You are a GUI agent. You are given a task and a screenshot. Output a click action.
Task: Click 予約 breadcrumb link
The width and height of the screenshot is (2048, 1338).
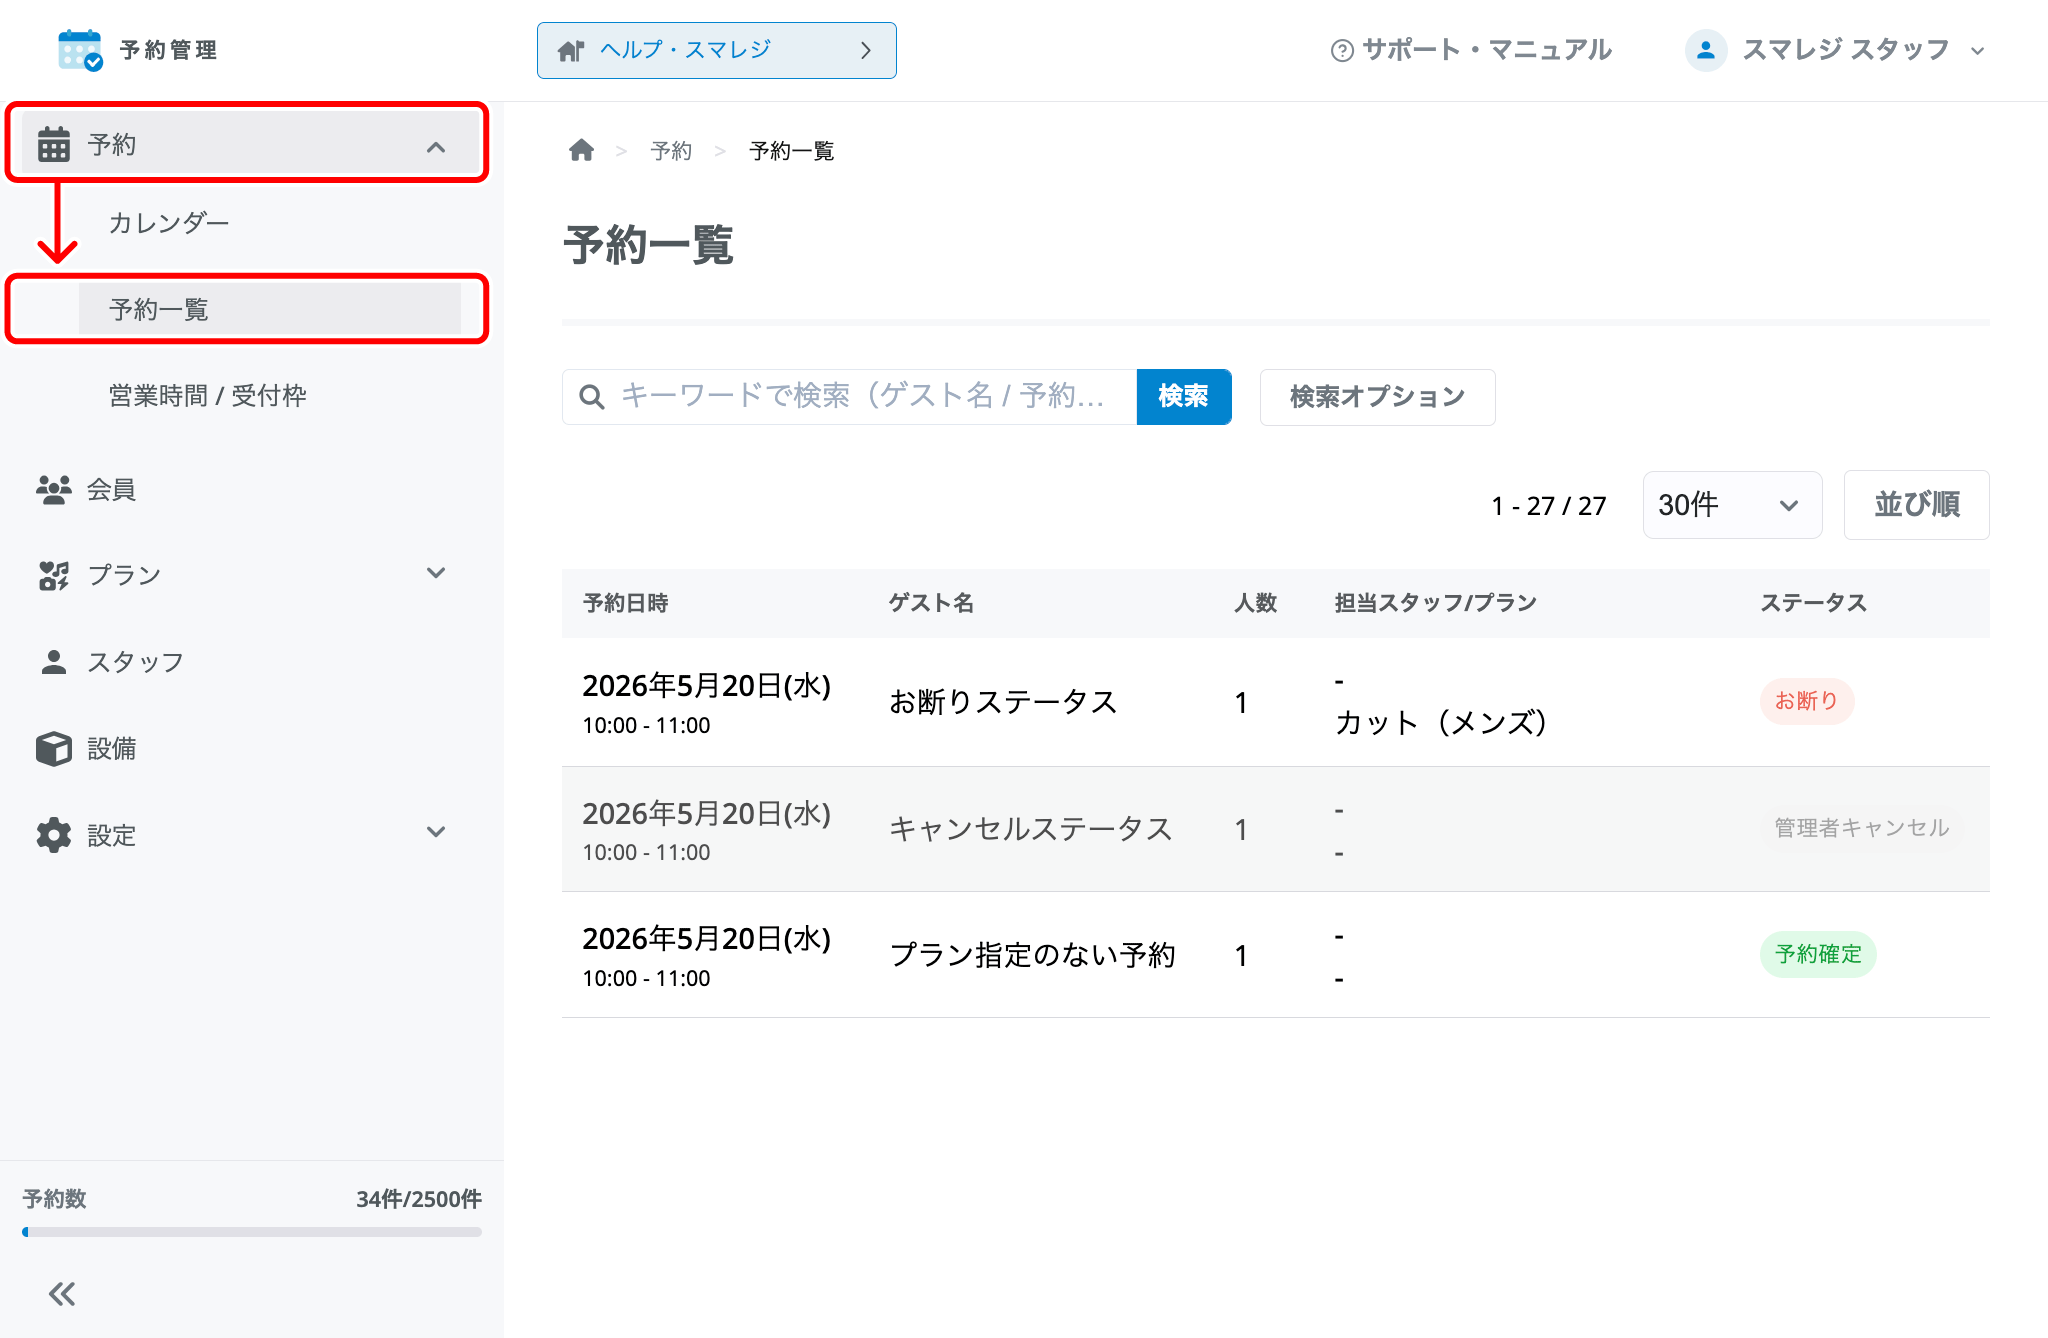(671, 151)
